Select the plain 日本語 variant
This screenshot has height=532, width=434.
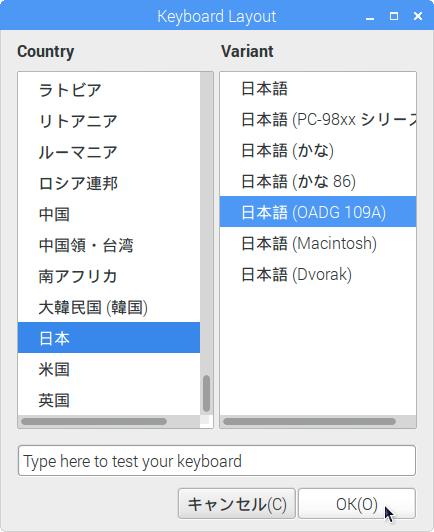pos(318,89)
